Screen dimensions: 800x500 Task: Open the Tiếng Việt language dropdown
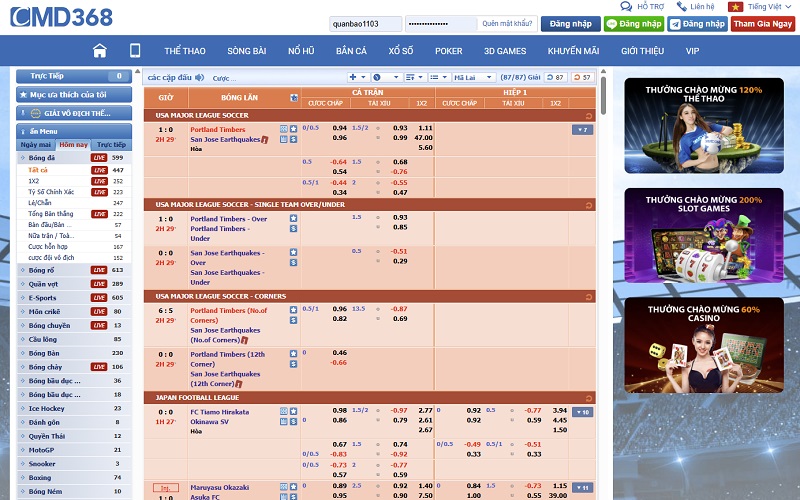pyautogui.click(x=760, y=7)
